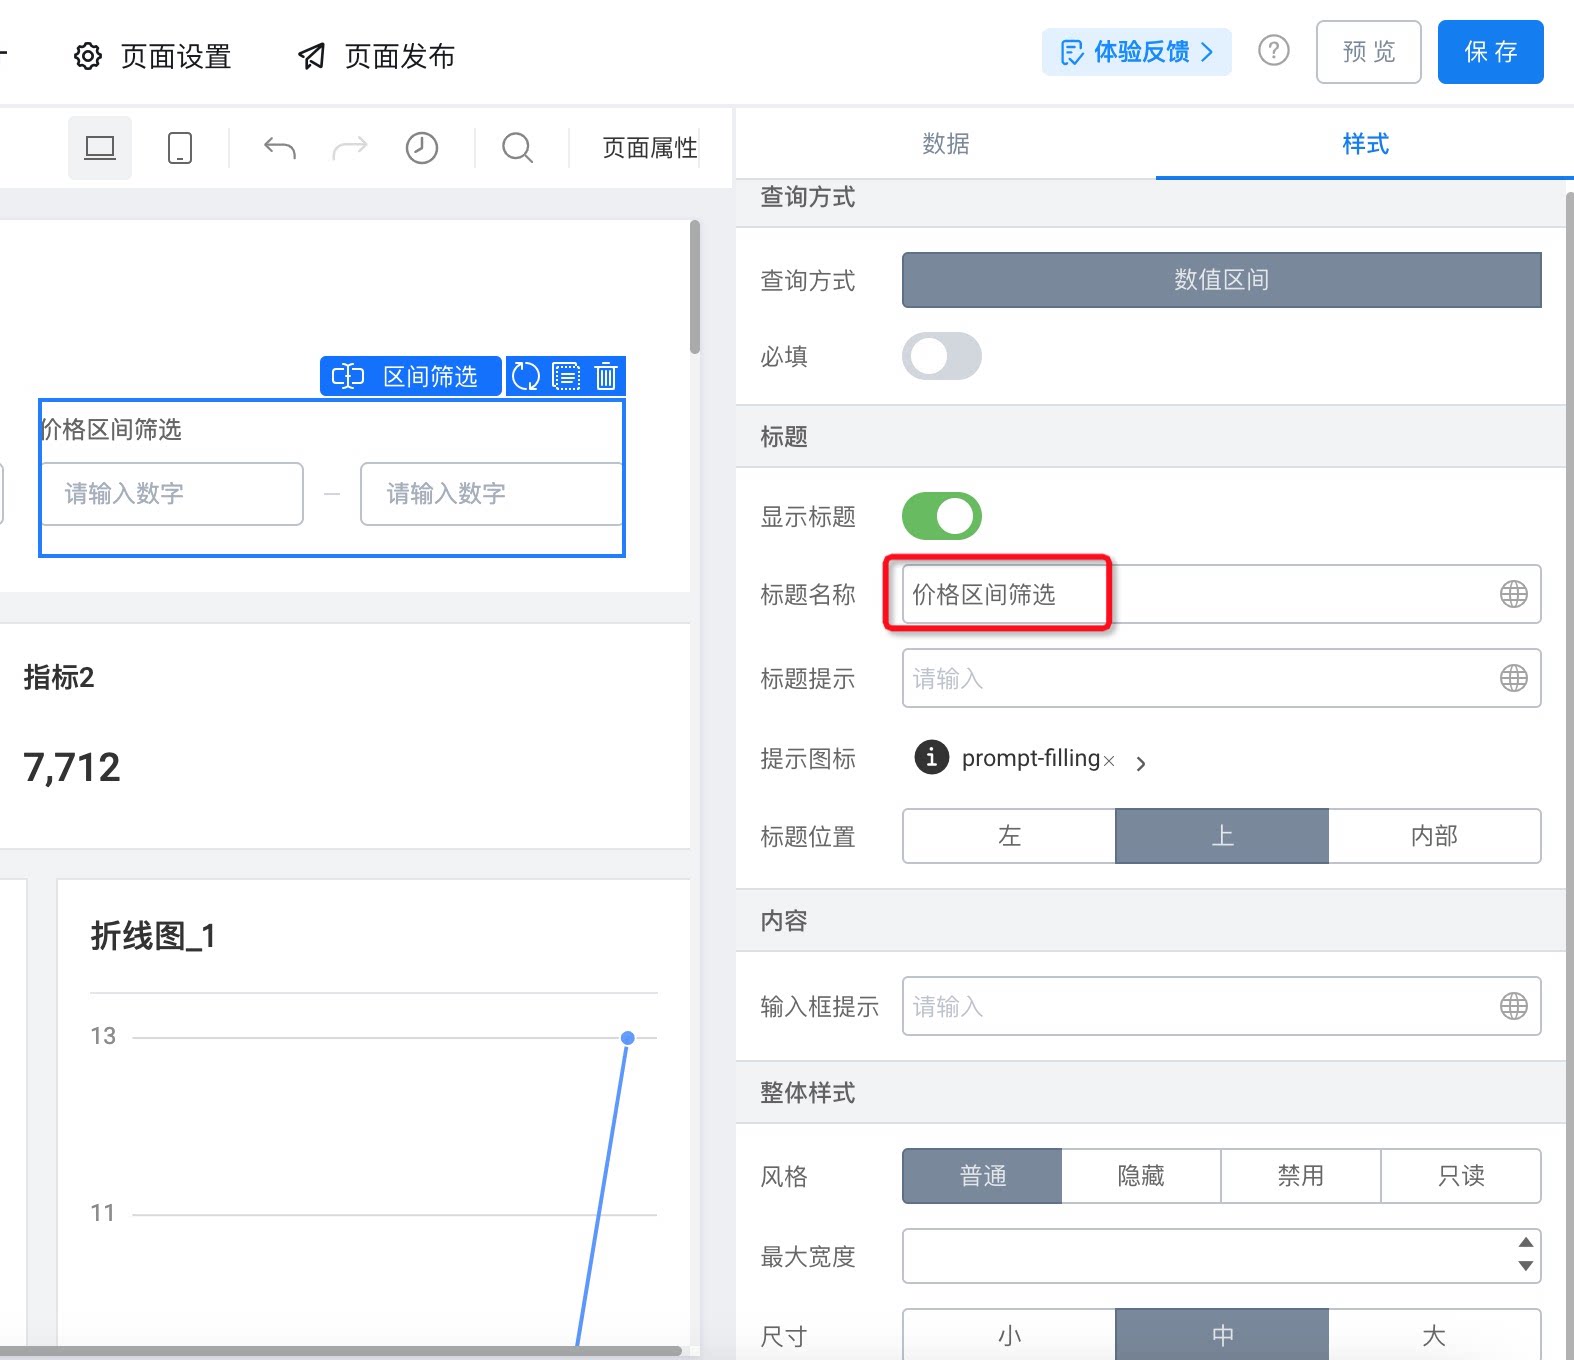Open history clock icon
1574x1360 pixels.
coord(422,148)
